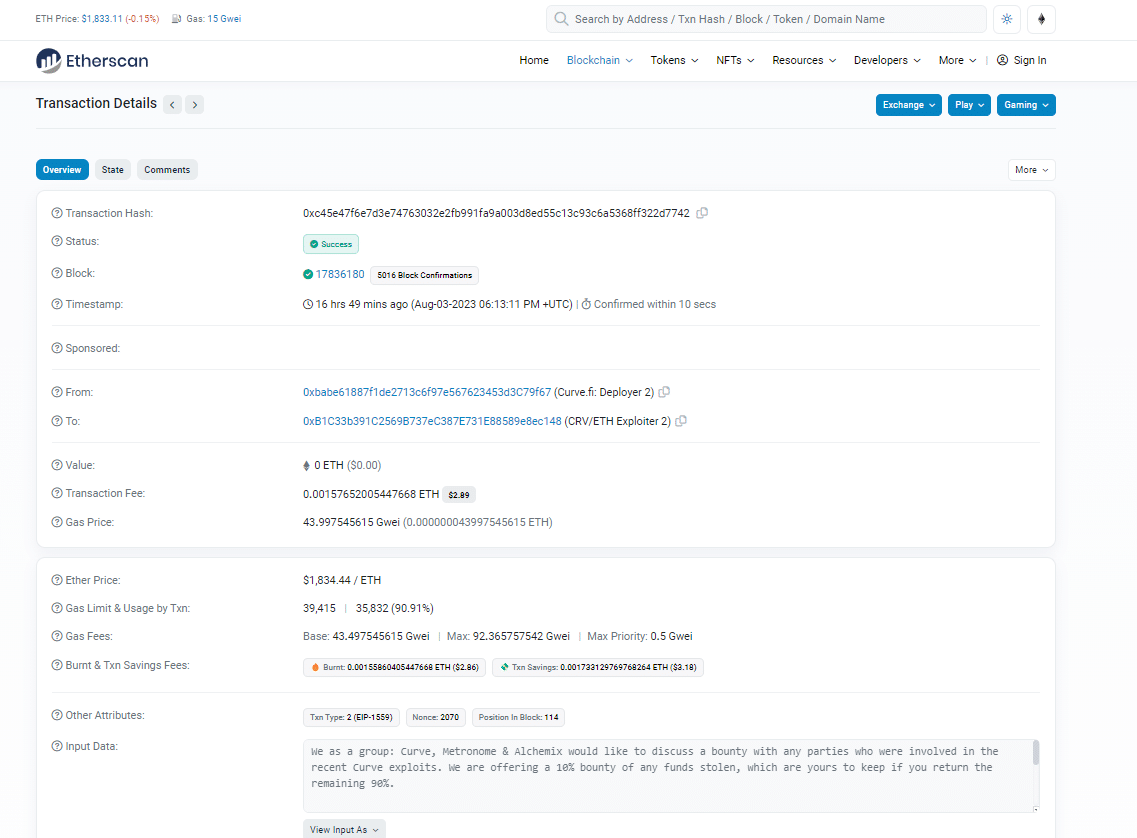Open the Curve.fi Deployer 2 address

(x=427, y=392)
